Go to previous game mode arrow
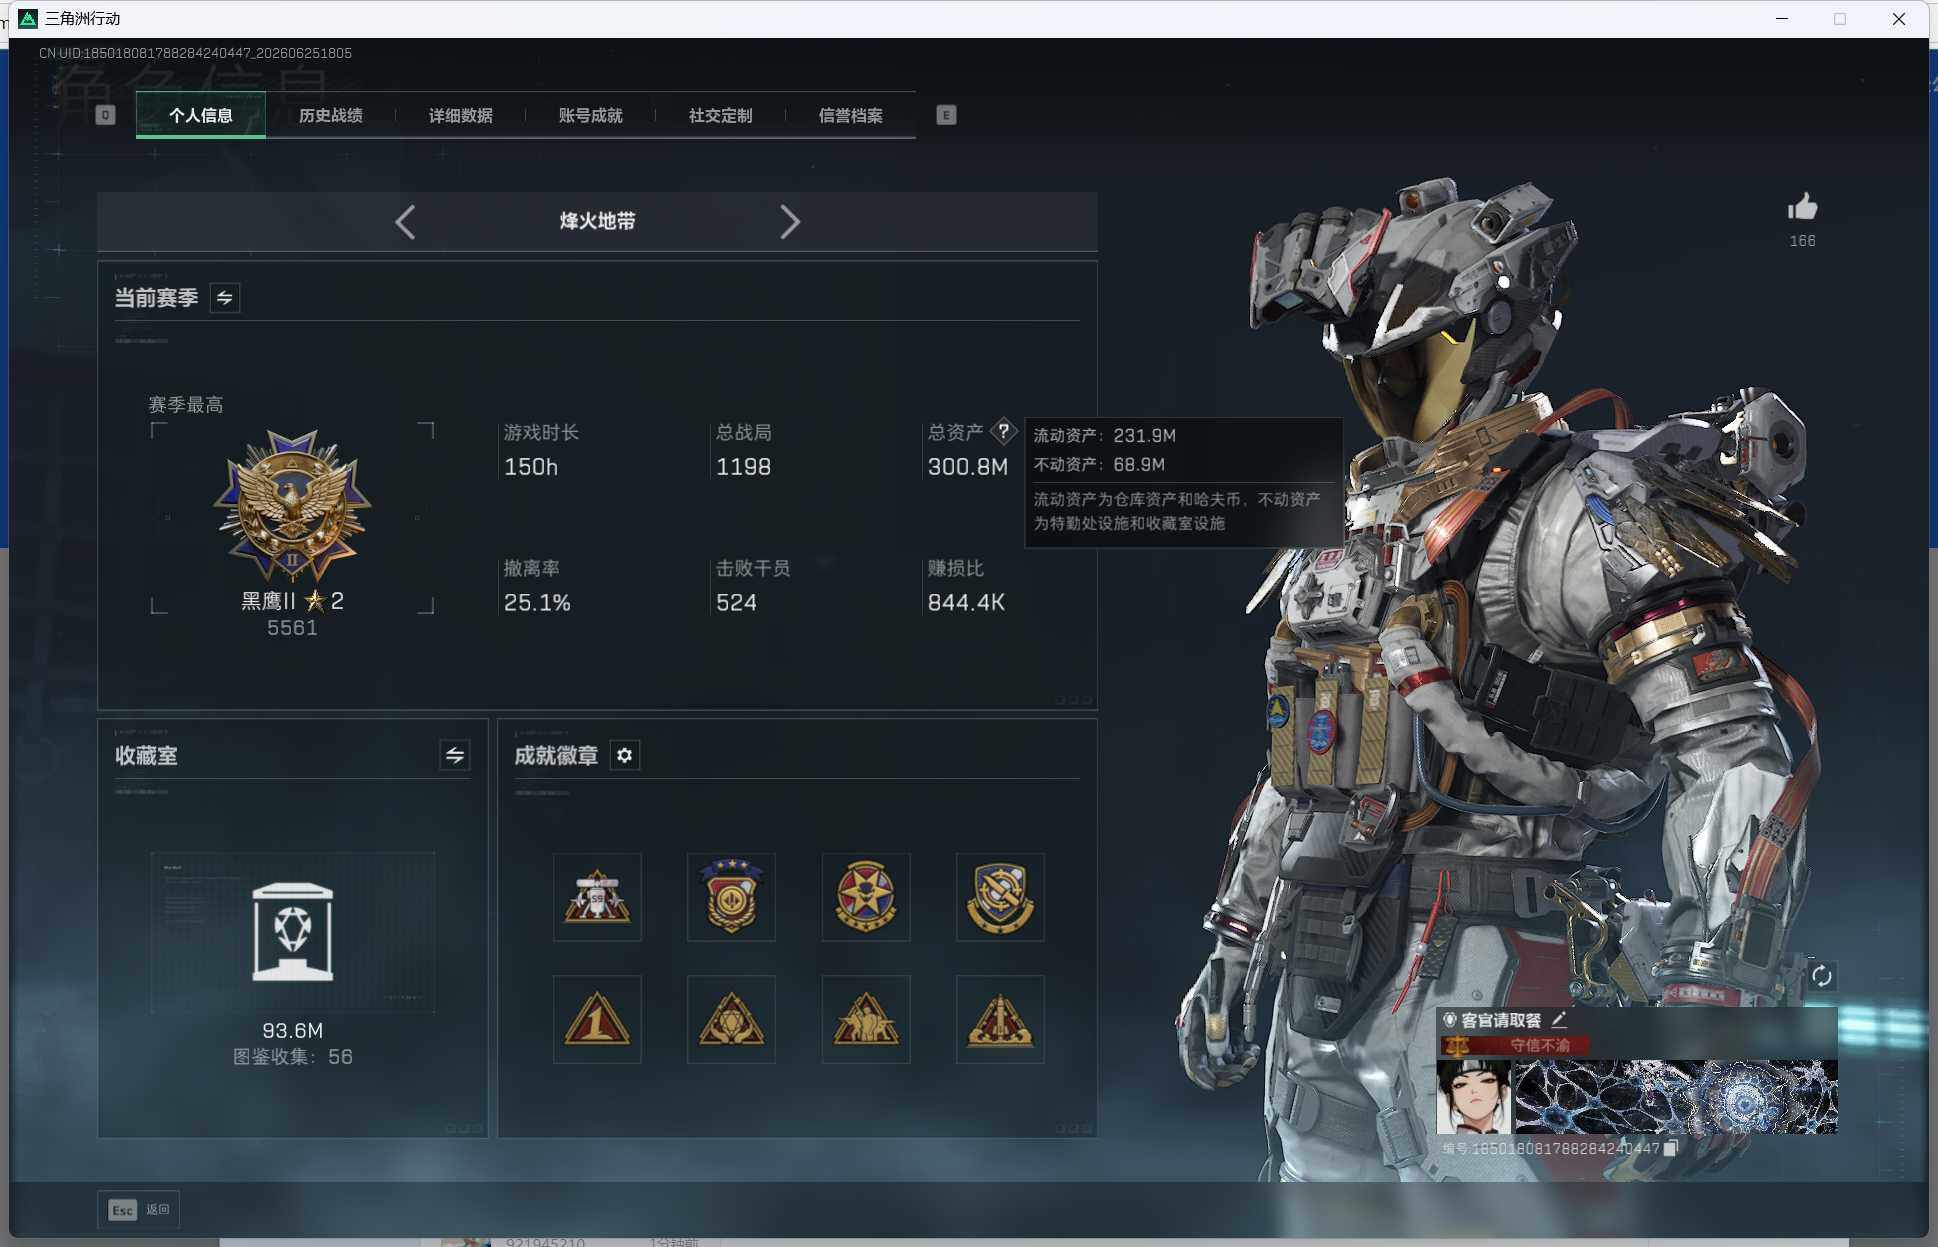1938x1247 pixels. (405, 222)
